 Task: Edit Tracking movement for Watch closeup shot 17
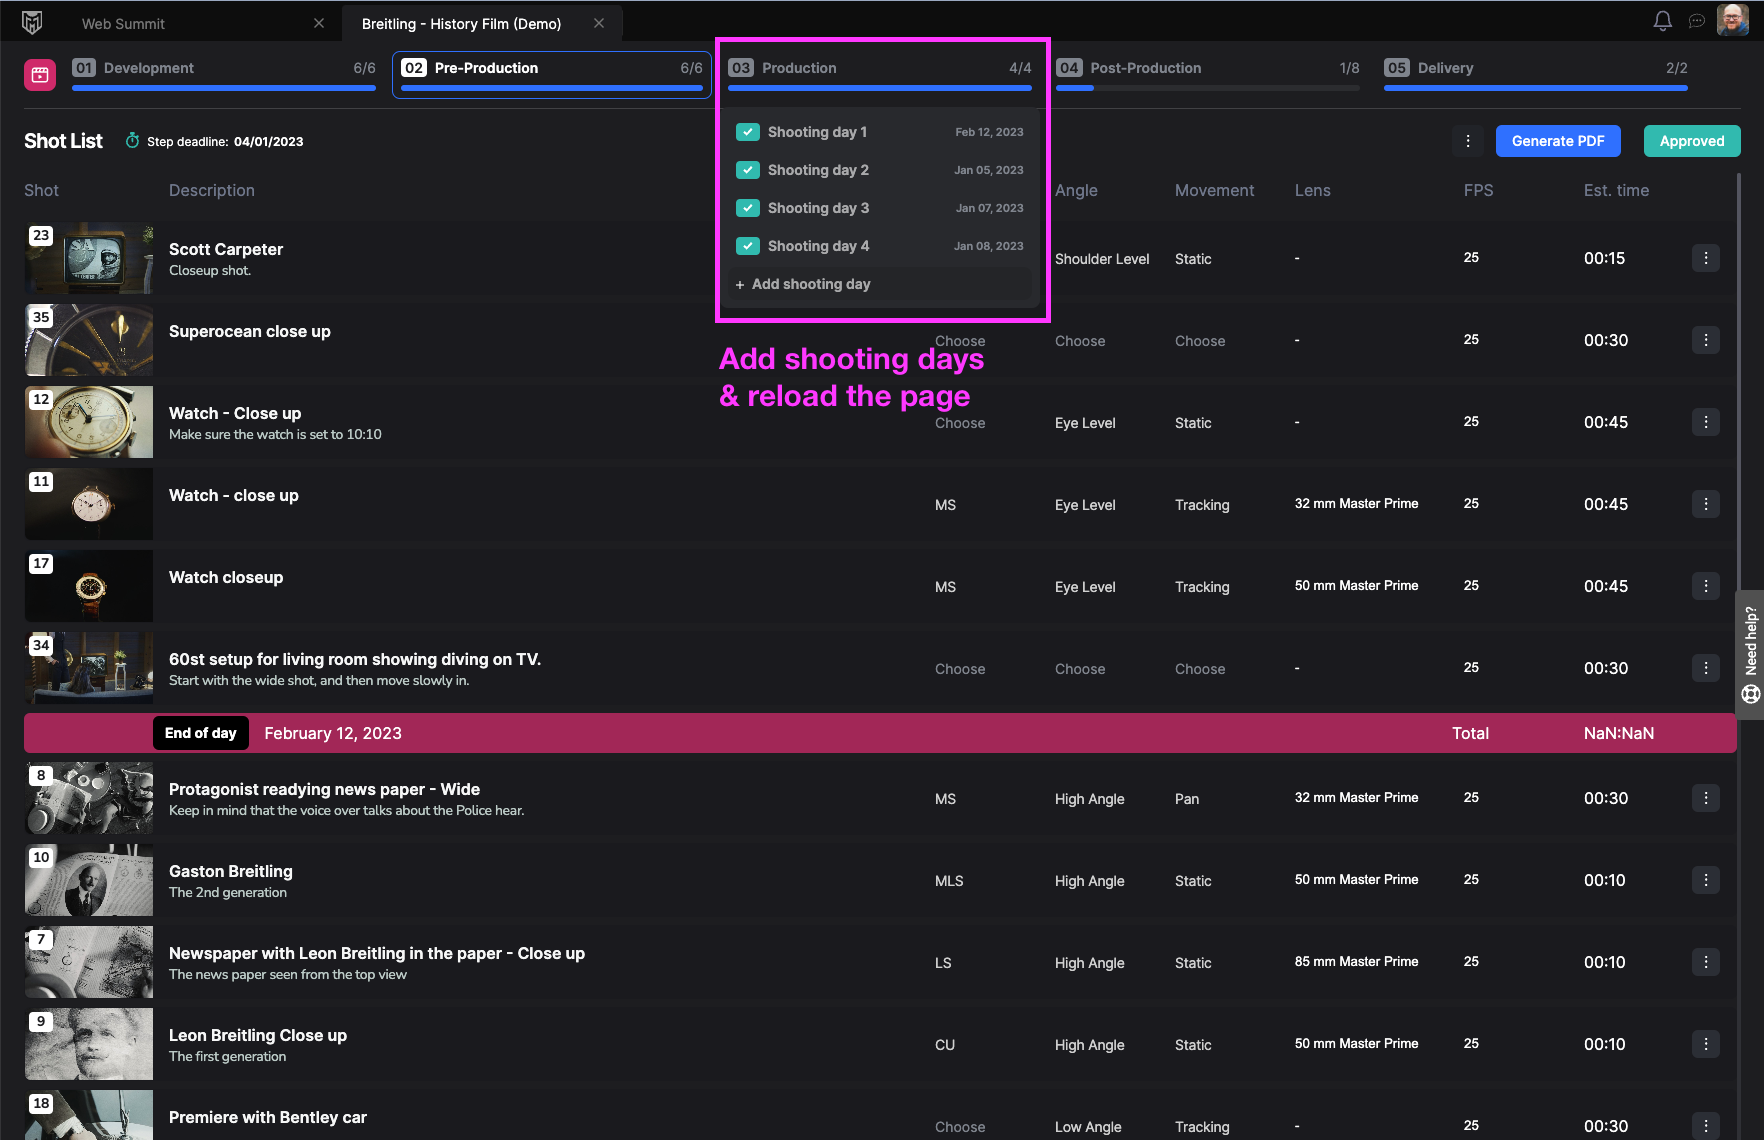1202,587
